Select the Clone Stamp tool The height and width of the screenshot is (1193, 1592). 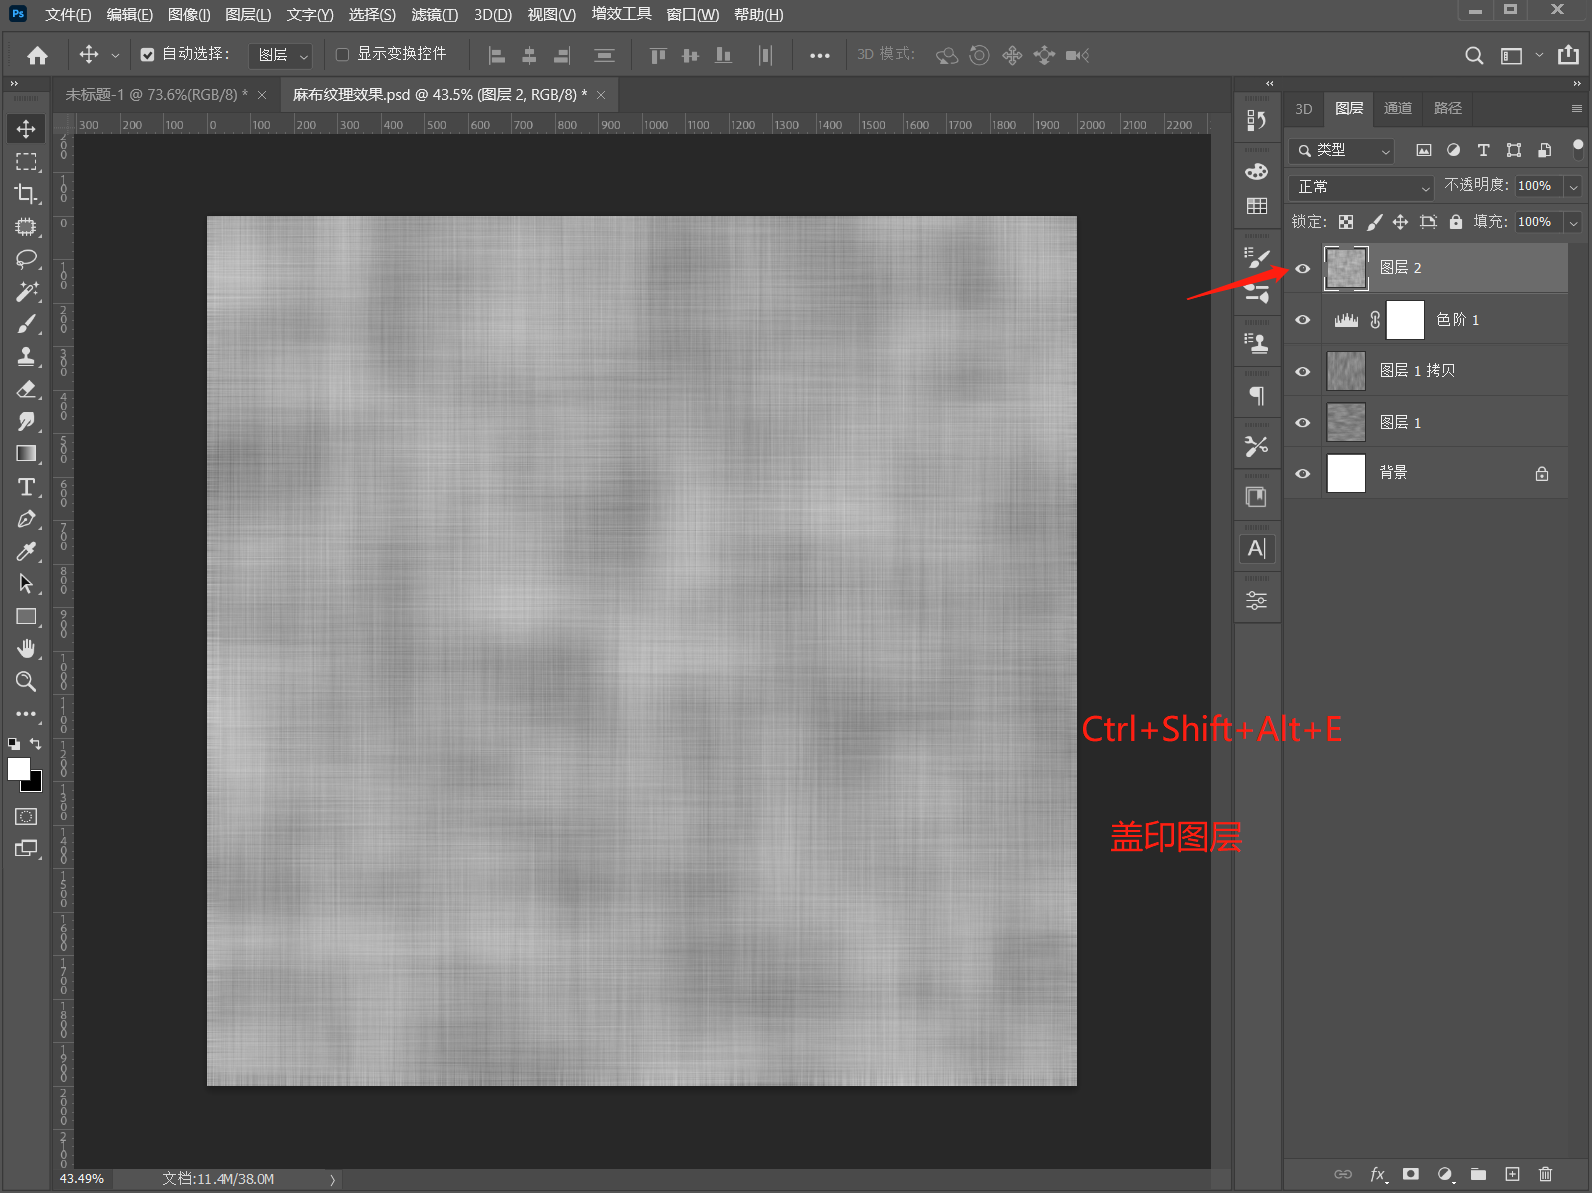(26, 356)
